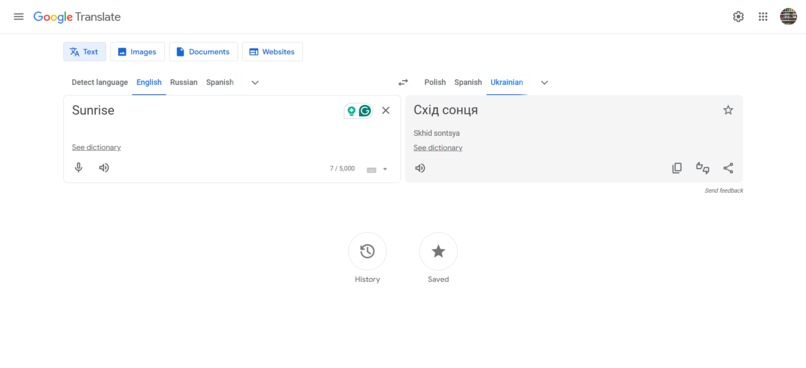This screenshot has height=368, width=806.
Task: Click into the Sunrise input field
Action: [206, 111]
